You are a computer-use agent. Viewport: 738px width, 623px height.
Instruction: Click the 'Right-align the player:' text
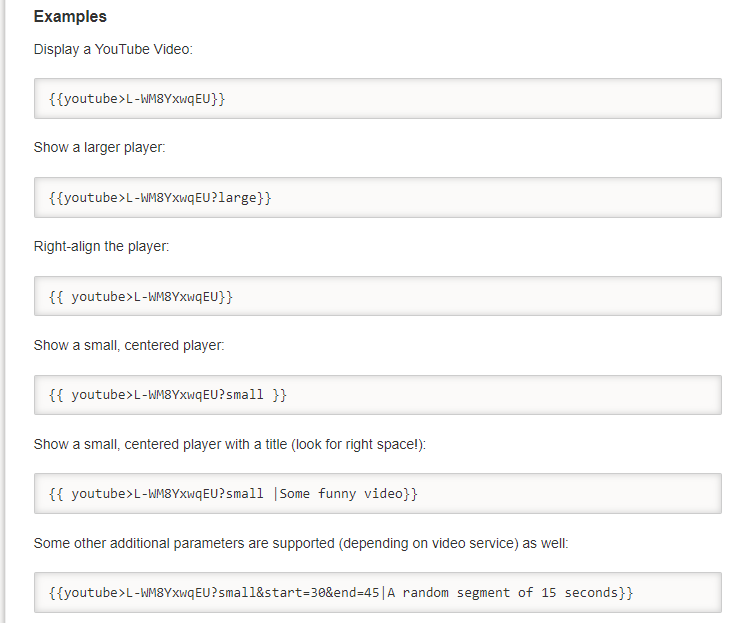(x=108, y=246)
